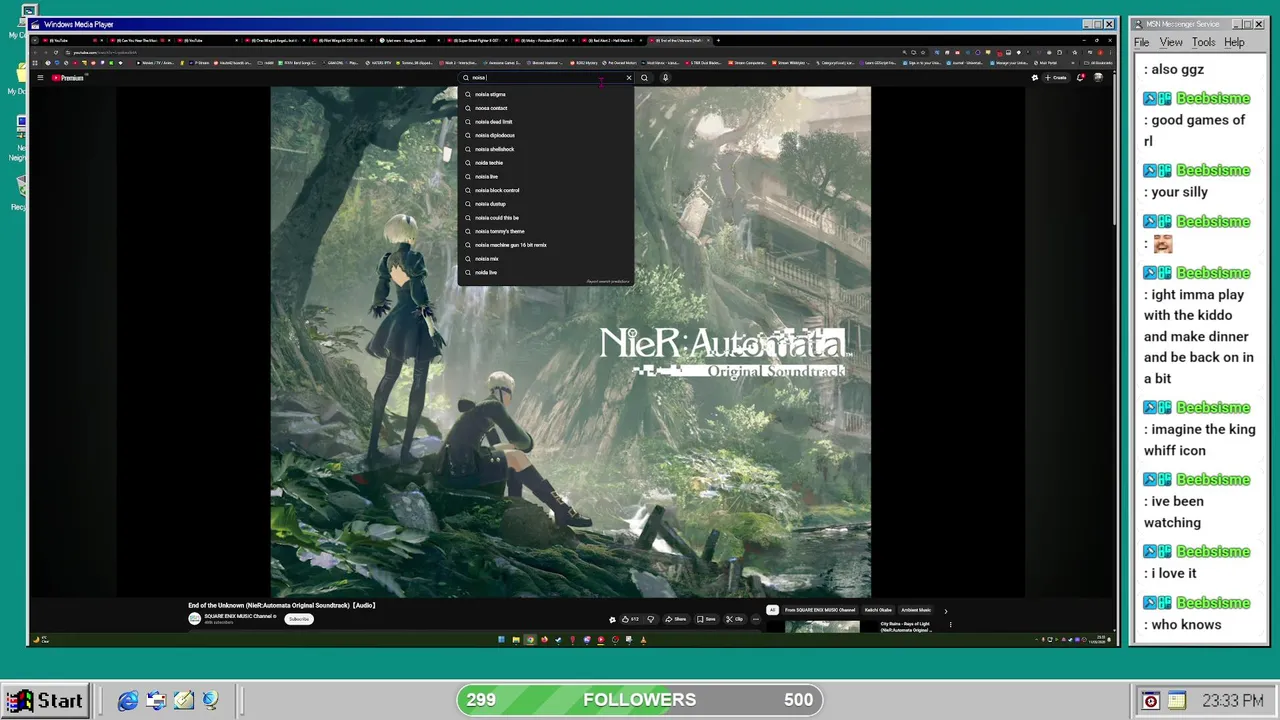1280x720 pixels.
Task: Open City Ruins - Rays of Light thumbnail
Action: point(822,627)
